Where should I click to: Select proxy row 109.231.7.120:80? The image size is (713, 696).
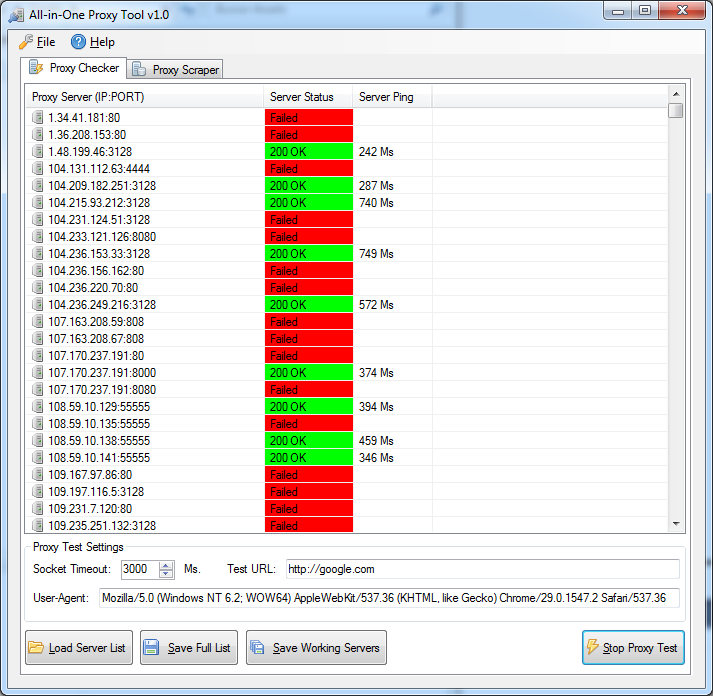click(x=346, y=509)
